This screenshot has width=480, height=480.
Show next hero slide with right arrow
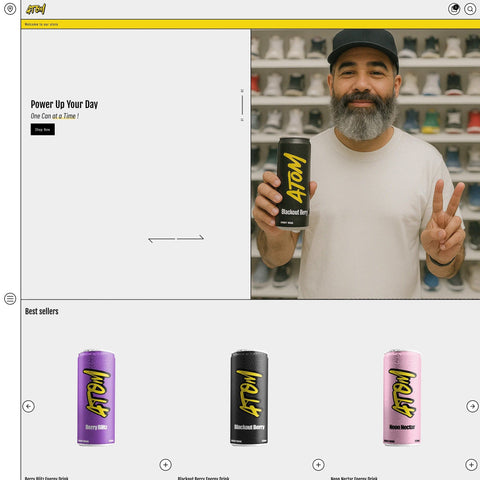point(190,237)
